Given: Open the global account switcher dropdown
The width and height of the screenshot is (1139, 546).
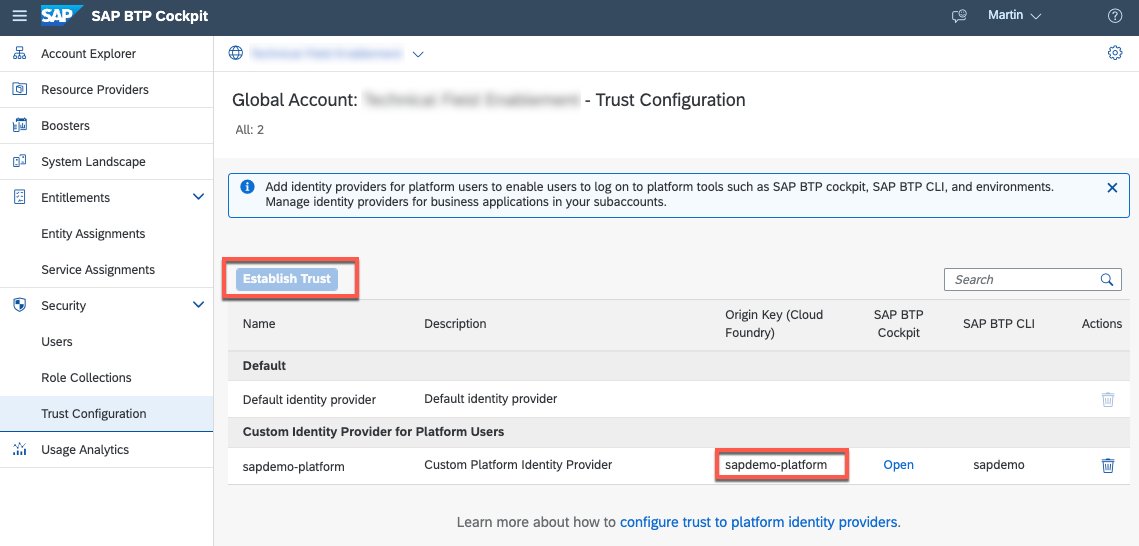Looking at the screenshot, I should pos(418,54).
